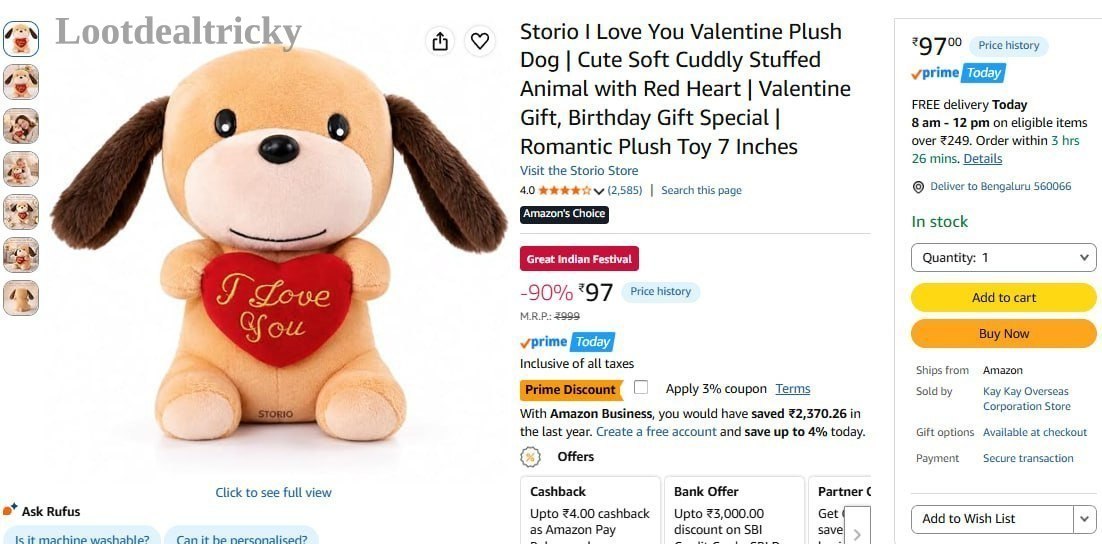Click the share icon above product image
The image size is (1102, 544).
click(x=440, y=41)
